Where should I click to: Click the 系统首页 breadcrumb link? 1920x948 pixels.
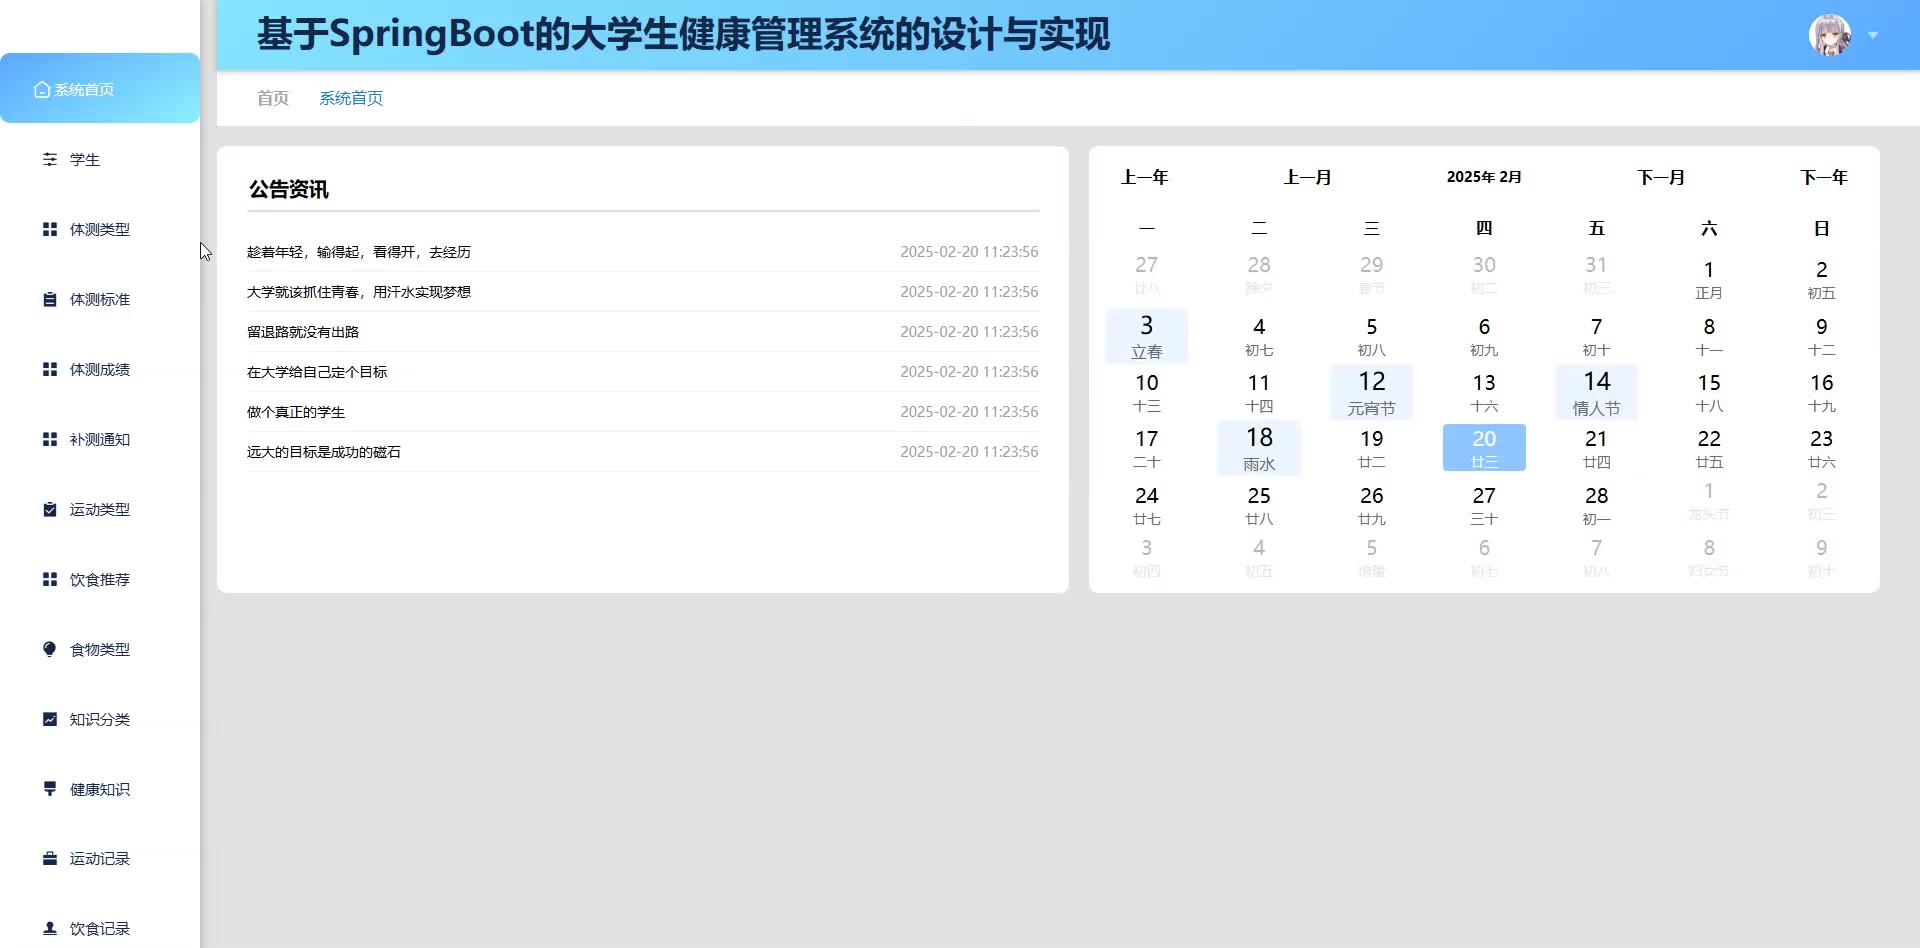[x=351, y=98]
